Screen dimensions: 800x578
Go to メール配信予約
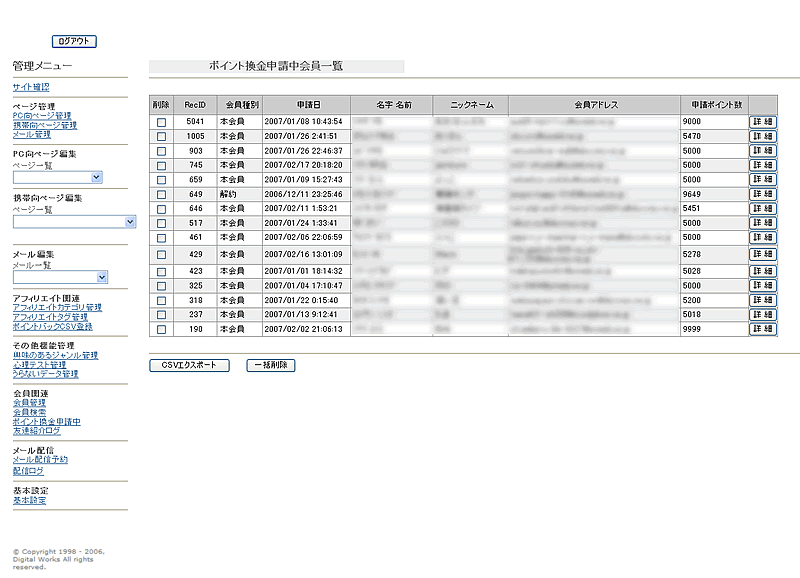click(40, 460)
